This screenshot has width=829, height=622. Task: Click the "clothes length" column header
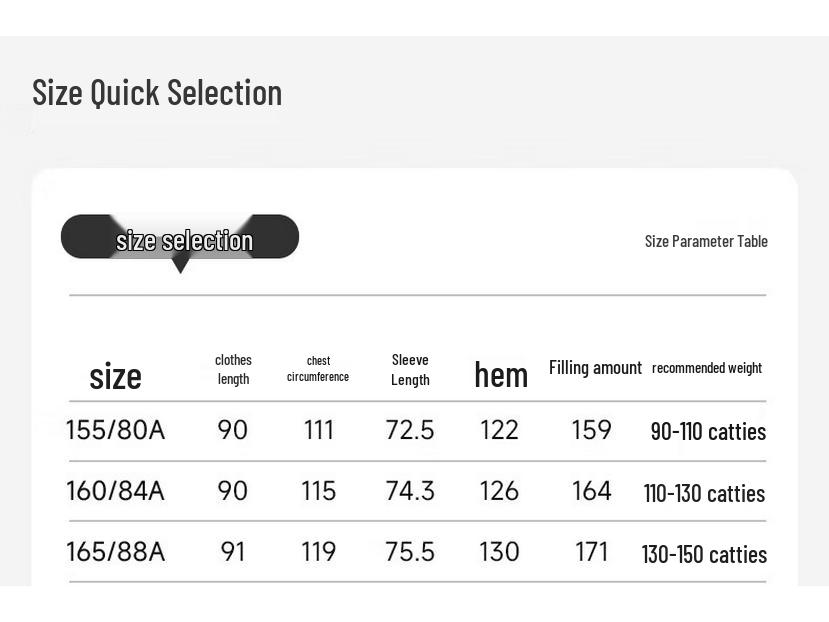(x=233, y=369)
